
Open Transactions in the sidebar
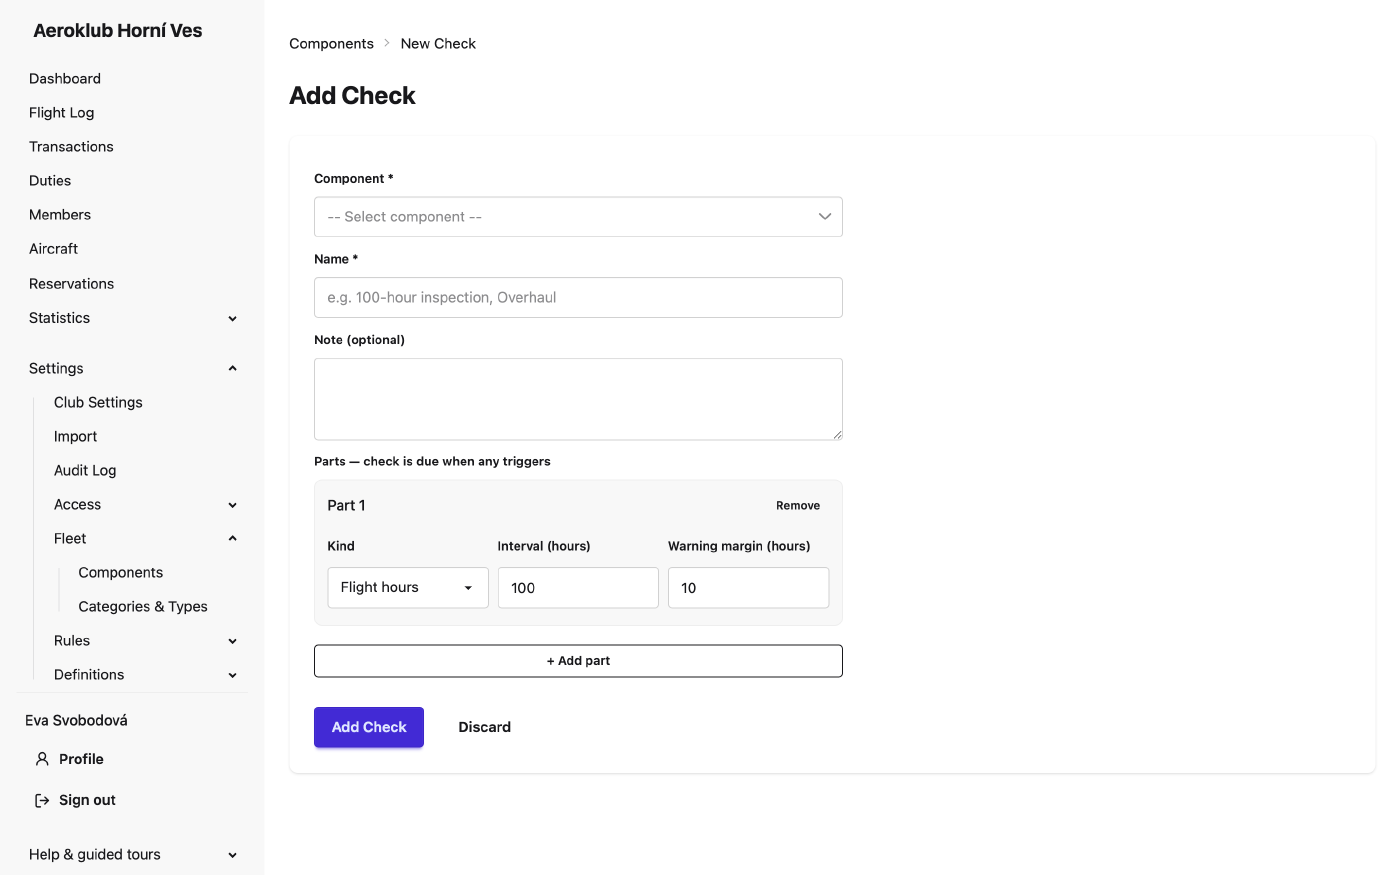(x=71, y=147)
